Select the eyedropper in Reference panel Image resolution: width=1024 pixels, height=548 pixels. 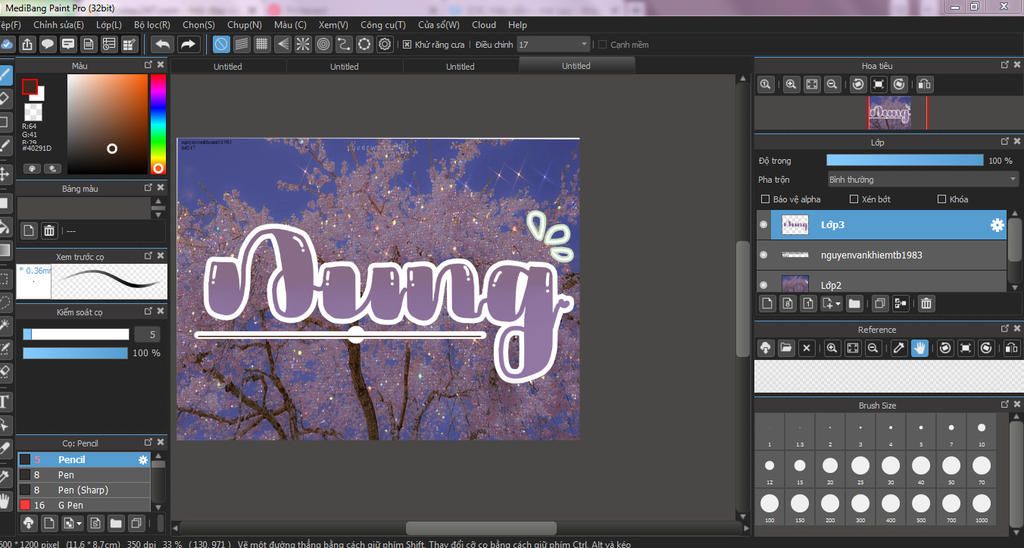pyautogui.click(x=899, y=348)
